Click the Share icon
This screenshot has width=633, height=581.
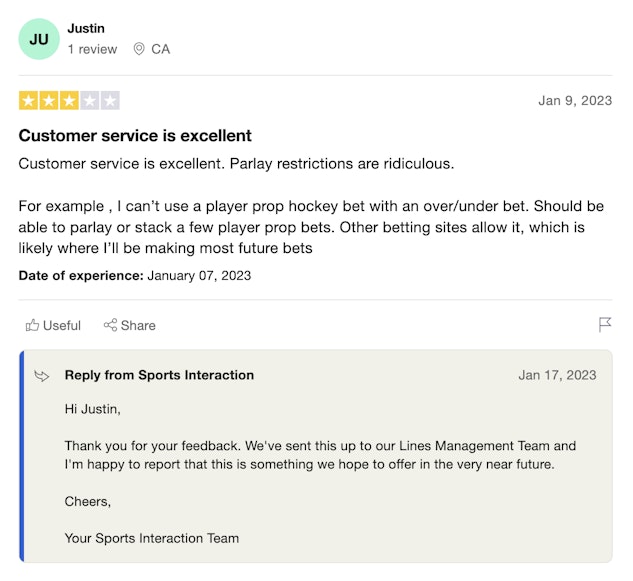coord(110,325)
